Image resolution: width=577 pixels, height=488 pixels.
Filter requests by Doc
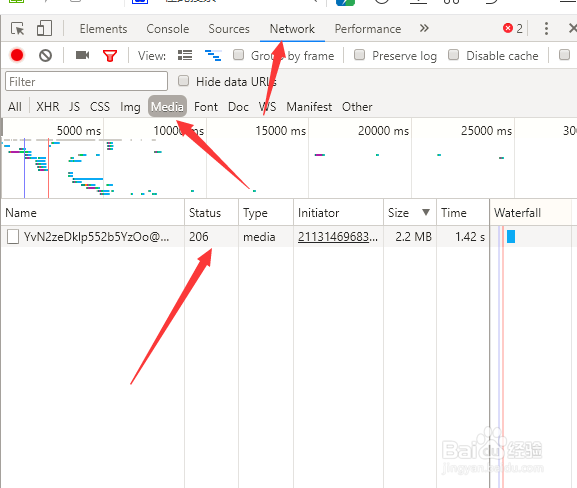click(238, 107)
